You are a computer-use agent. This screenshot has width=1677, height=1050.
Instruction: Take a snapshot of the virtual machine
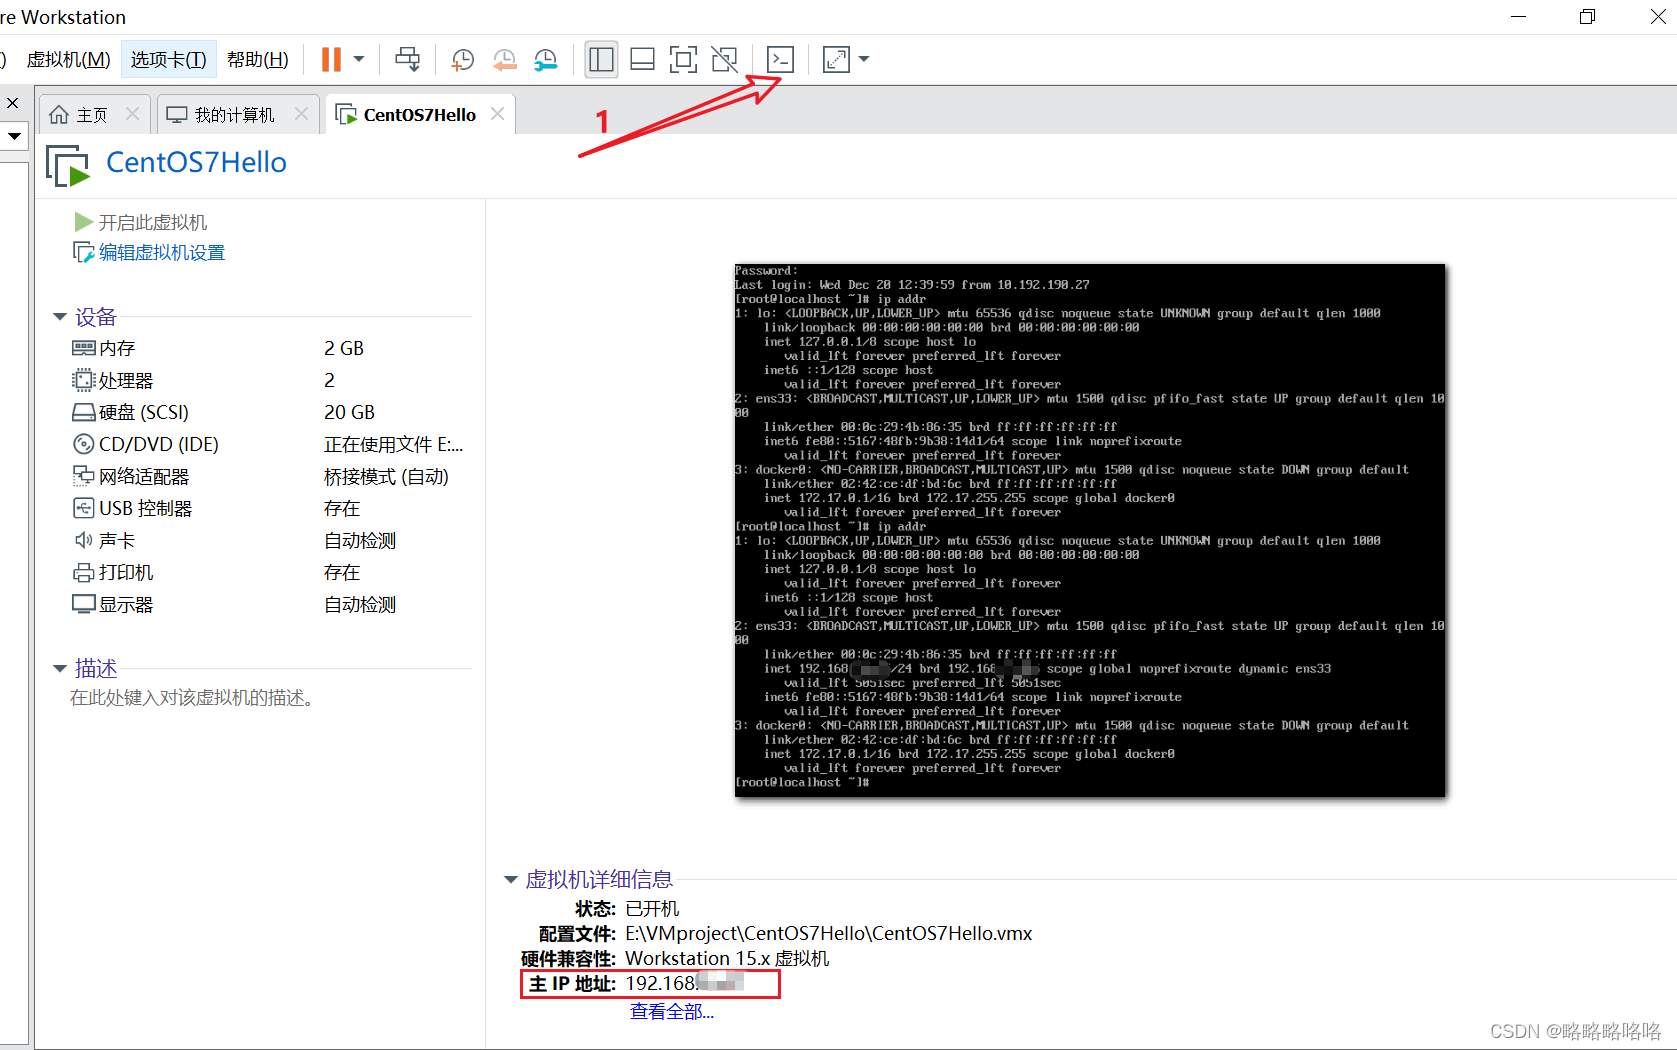(x=461, y=59)
